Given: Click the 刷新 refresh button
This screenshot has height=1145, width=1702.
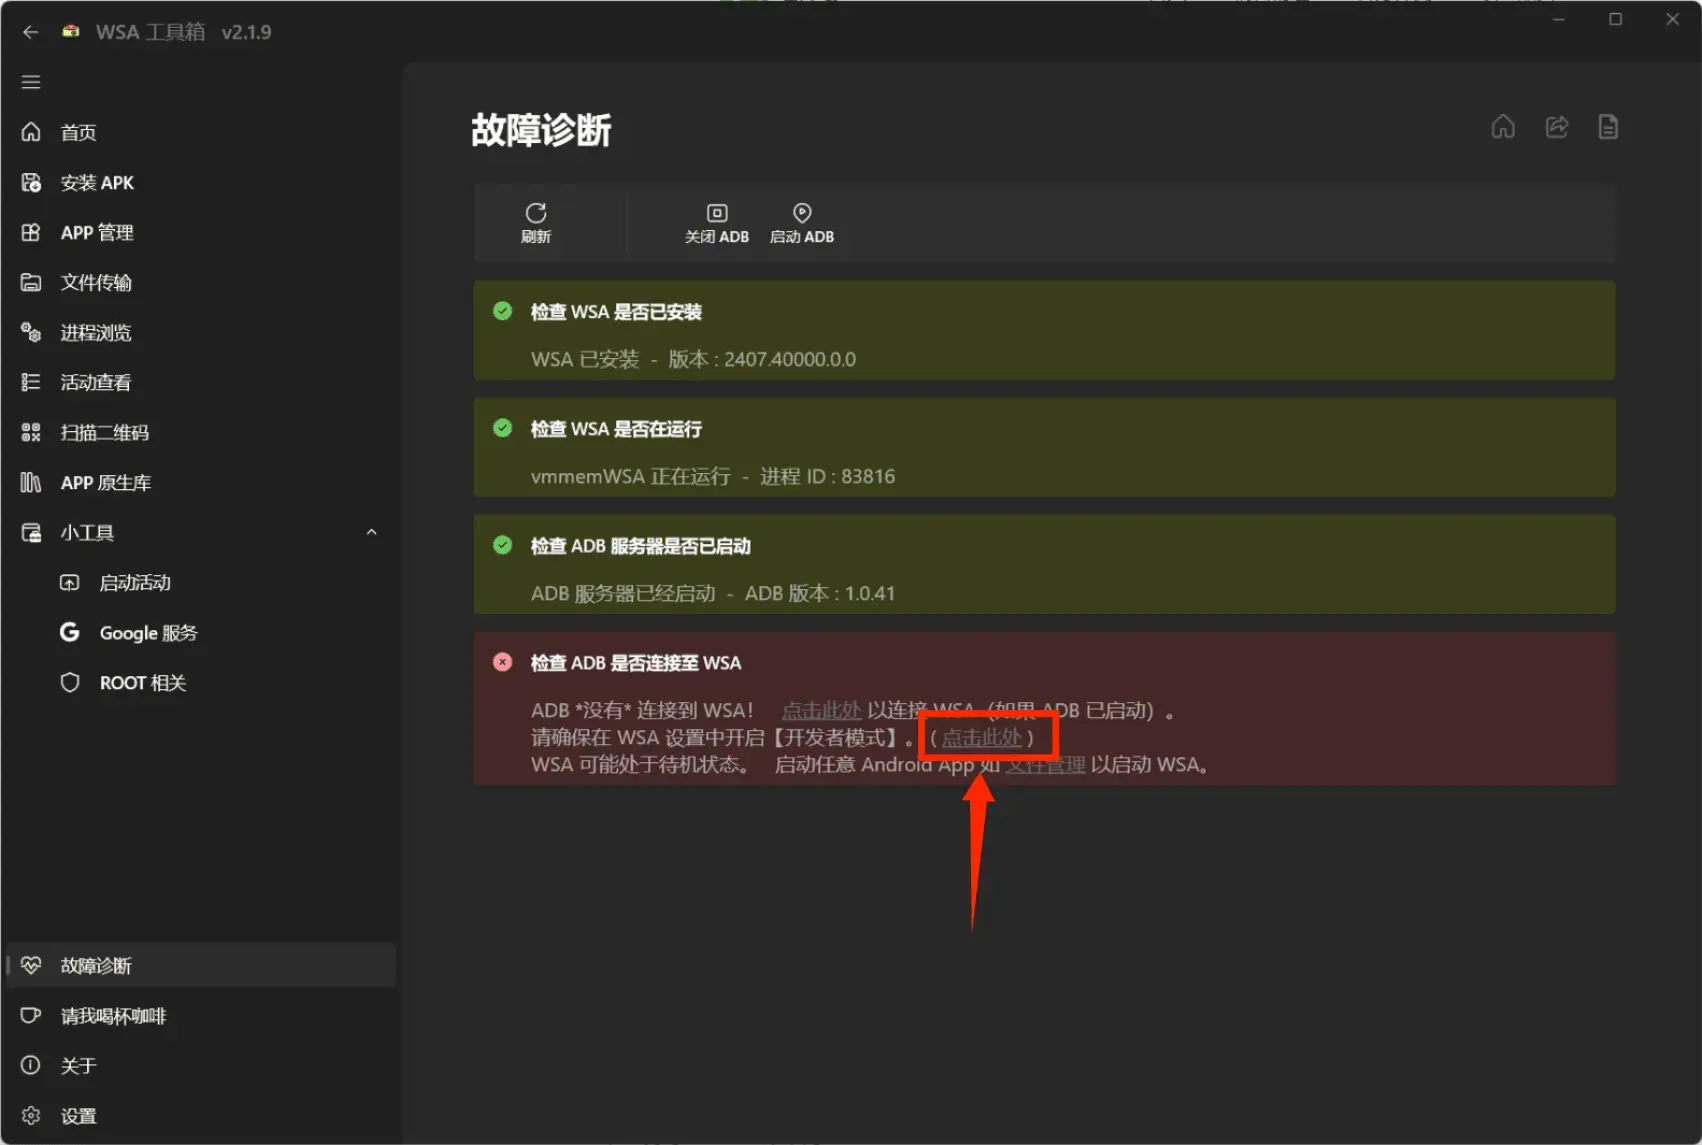Looking at the screenshot, I should click(536, 223).
